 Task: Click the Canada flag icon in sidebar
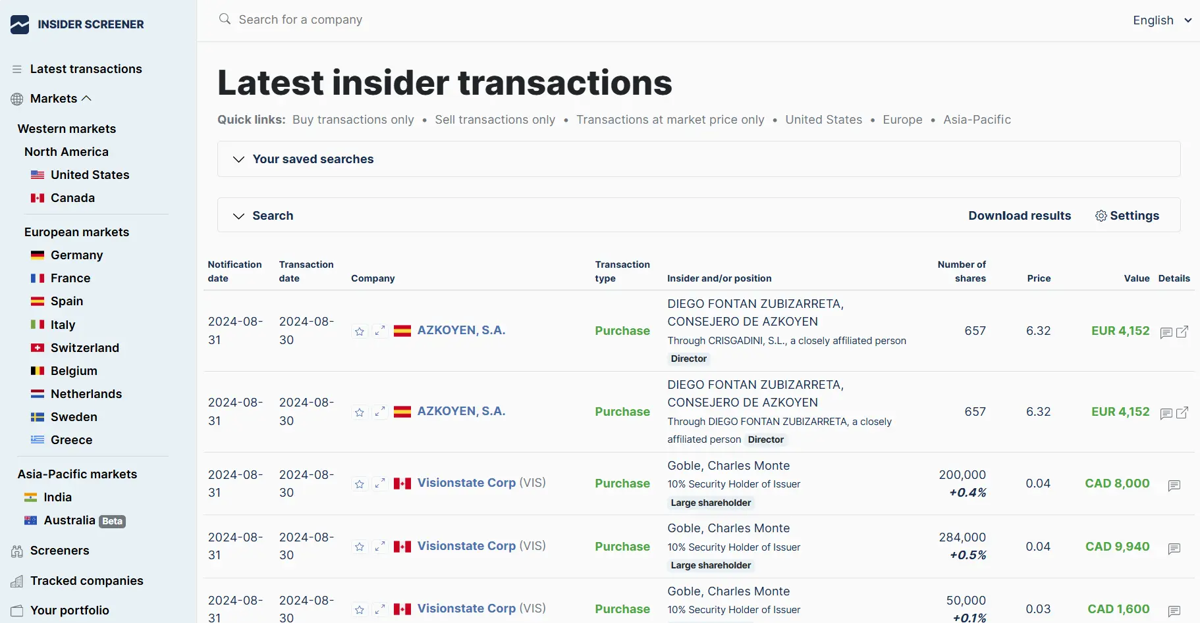click(x=37, y=198)
